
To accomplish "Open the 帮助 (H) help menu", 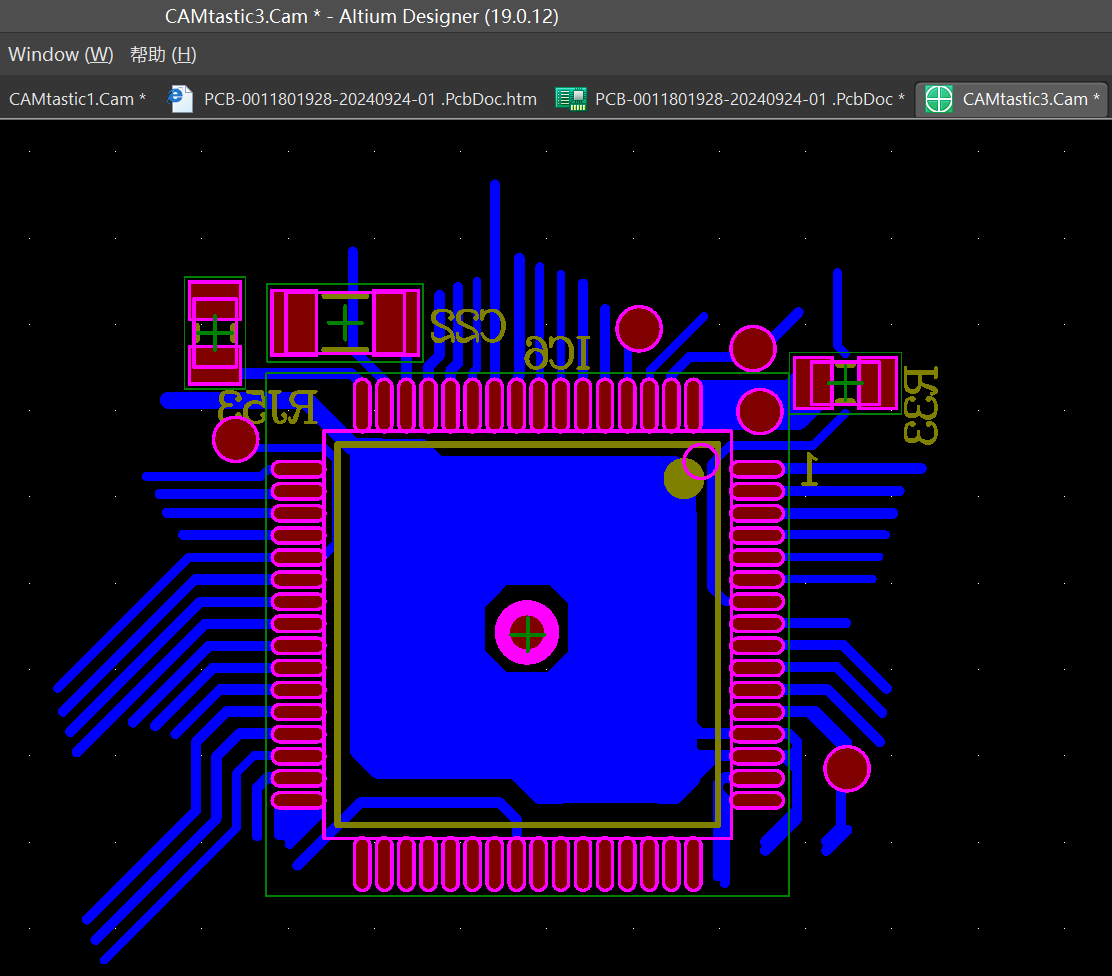I will pyautogui.click(x=163, y=55).
